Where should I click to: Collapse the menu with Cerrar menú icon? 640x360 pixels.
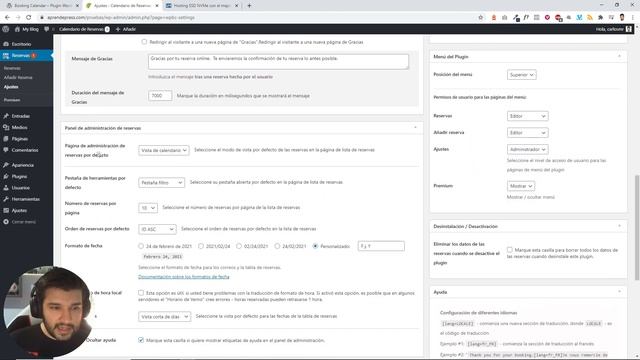6,222
